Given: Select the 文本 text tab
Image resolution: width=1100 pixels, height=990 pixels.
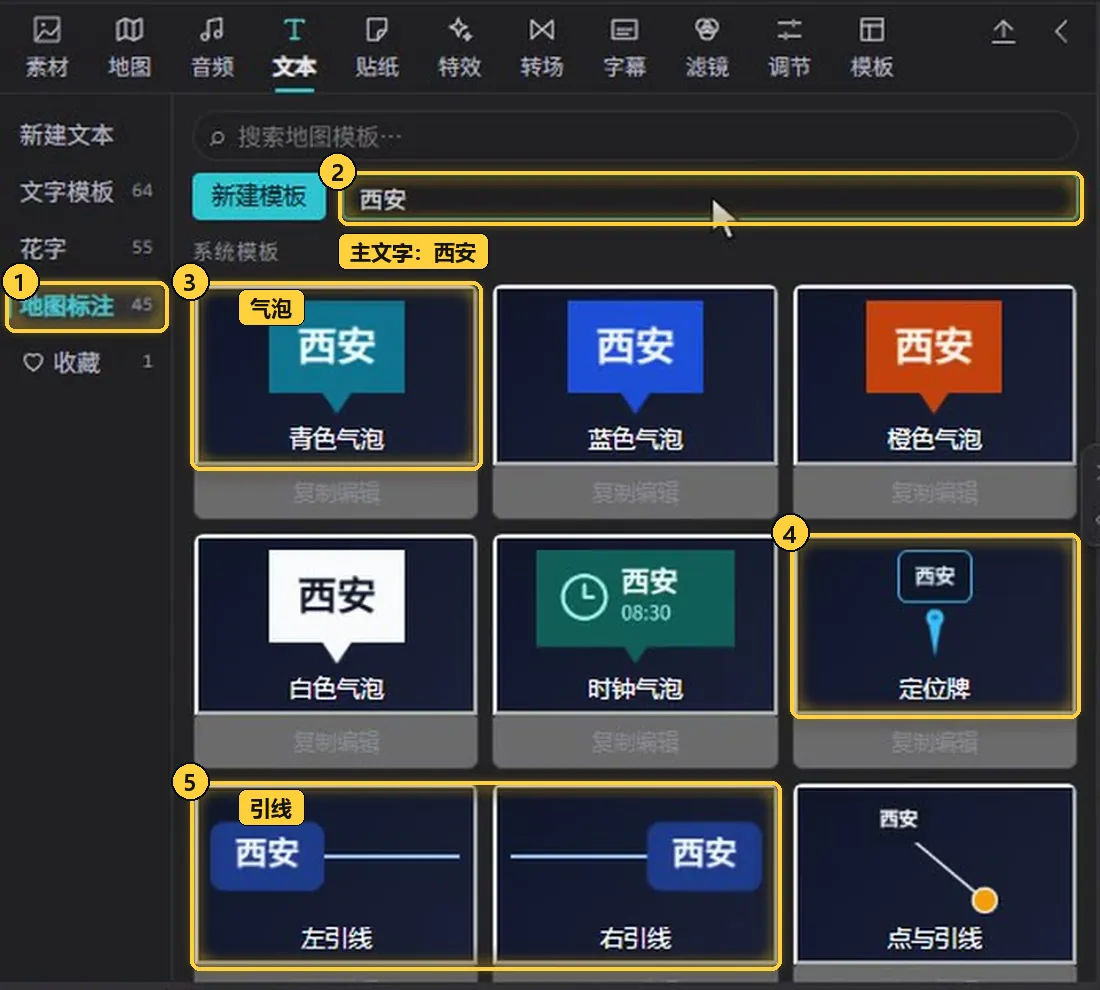Looking at the screenshot, I should coord(294,47).
